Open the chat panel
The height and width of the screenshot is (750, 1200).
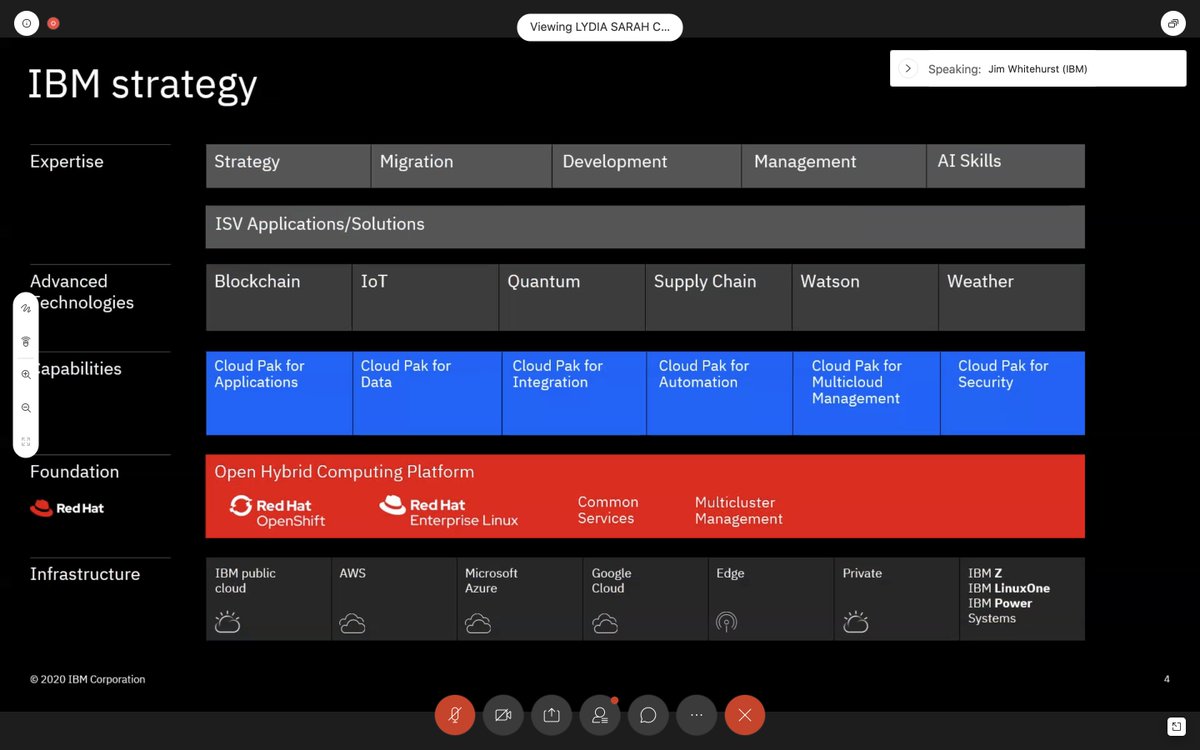pos(648,715)
